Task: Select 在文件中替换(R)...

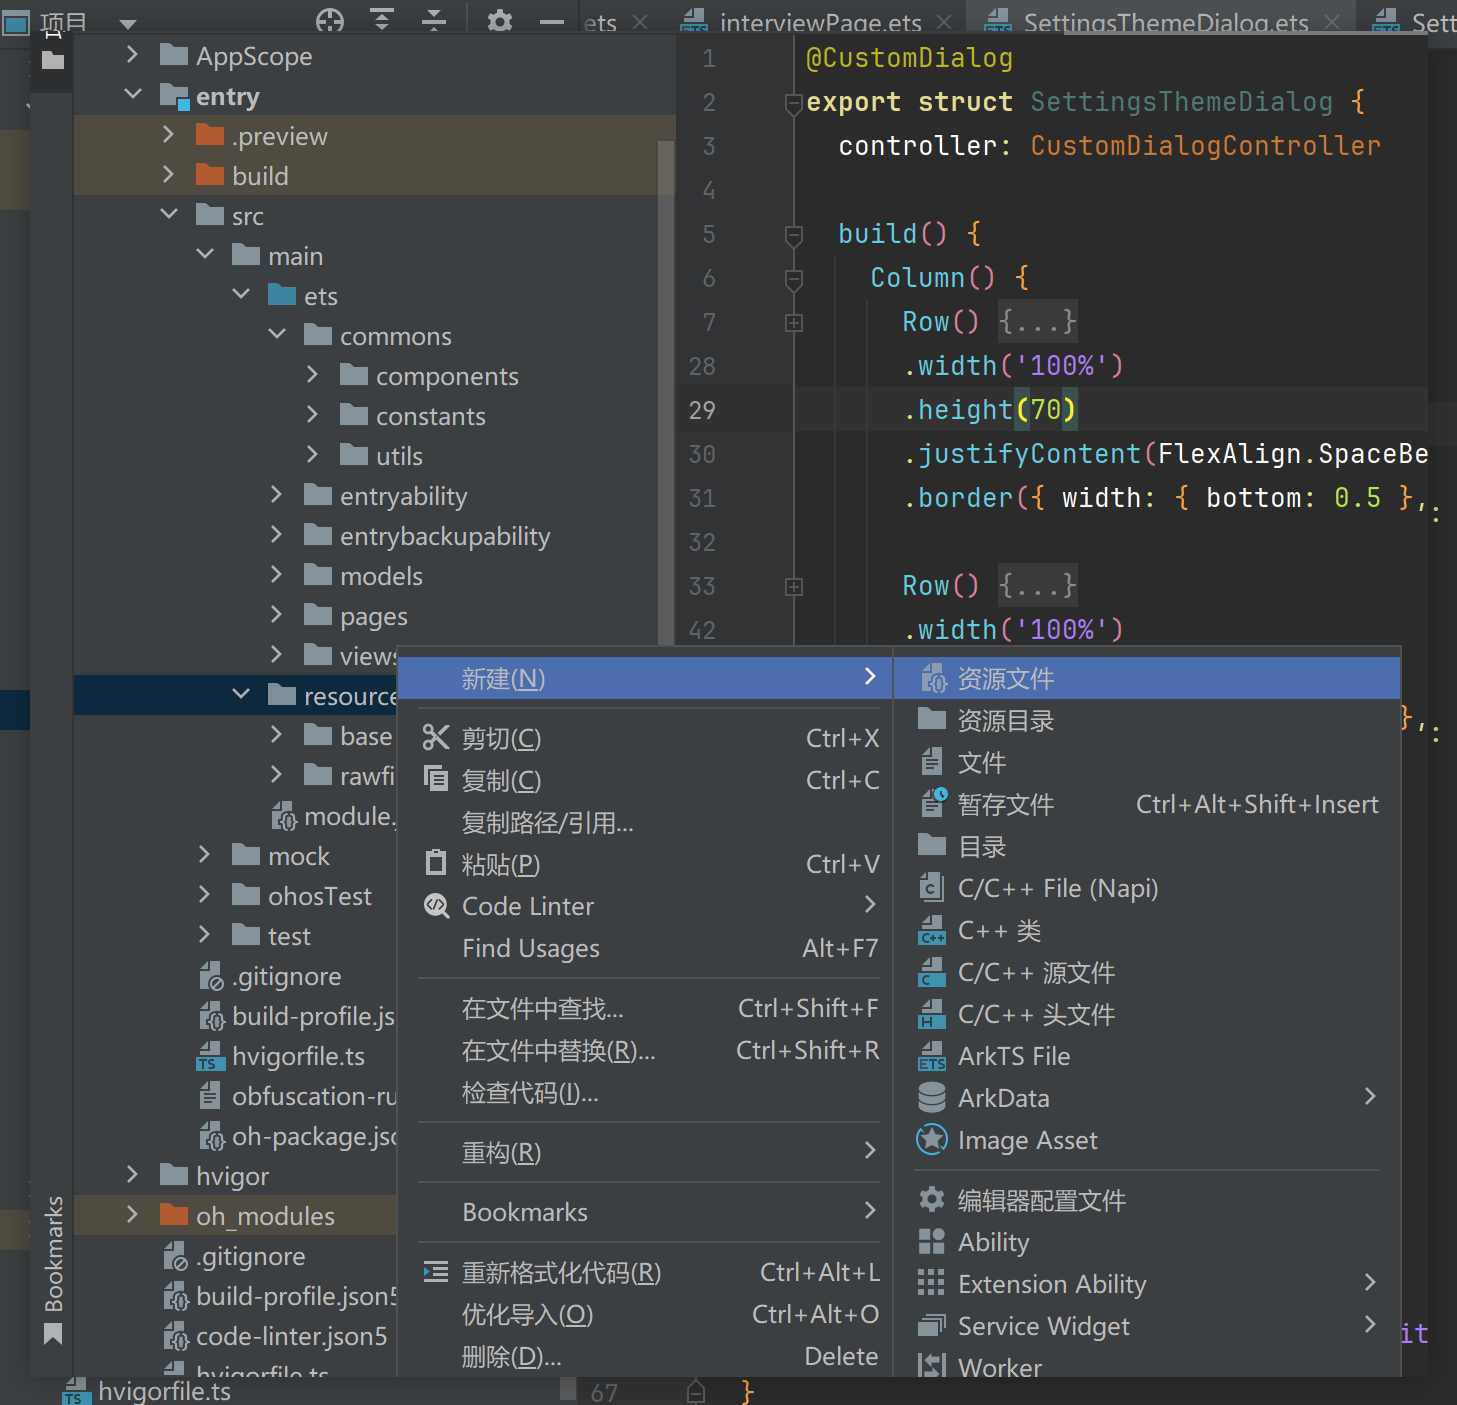Action: click(x=645, y=1050)
